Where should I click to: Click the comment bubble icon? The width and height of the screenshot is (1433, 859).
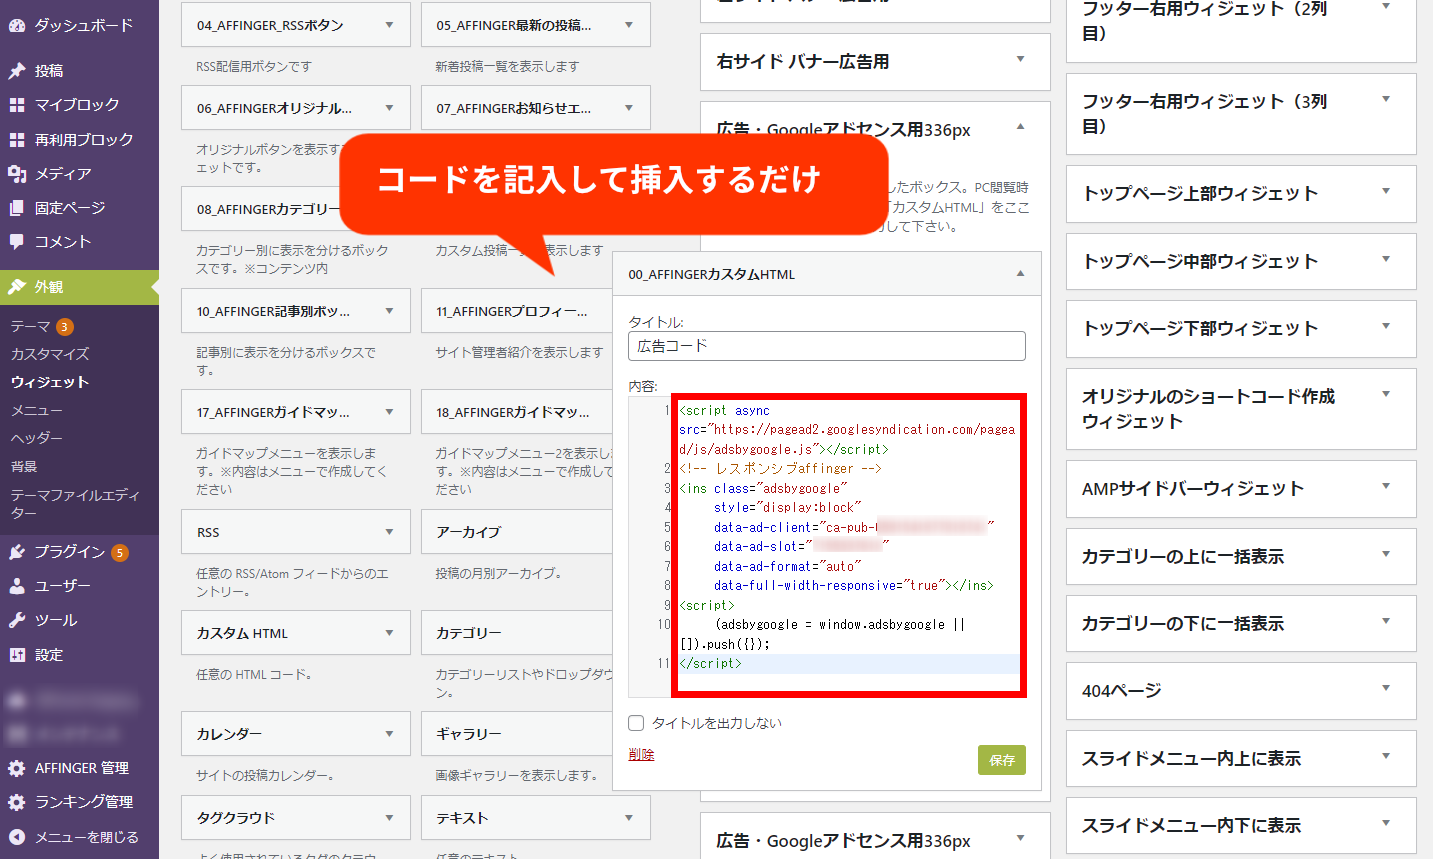tap(17, 242)
